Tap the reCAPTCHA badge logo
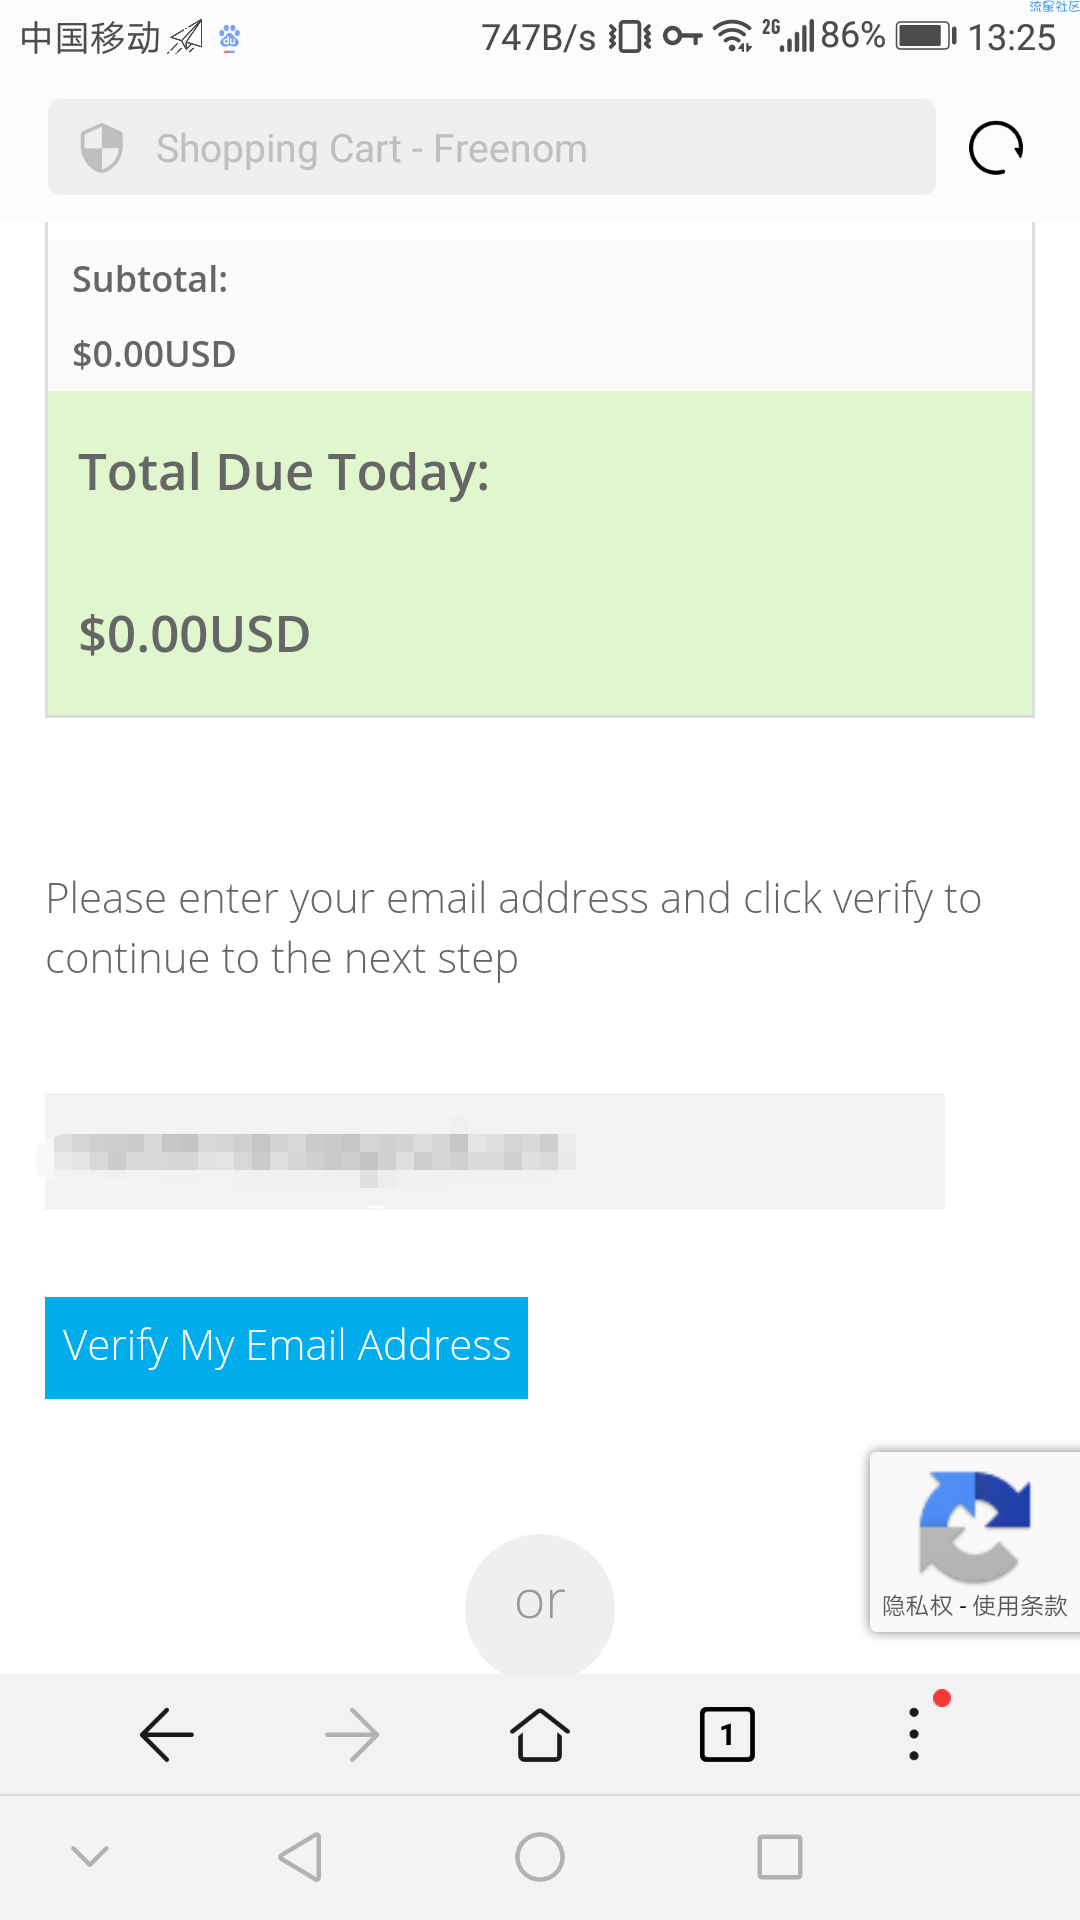Image resolution: width=1080 pixels, height=1920 pixels. (974, 1527)
